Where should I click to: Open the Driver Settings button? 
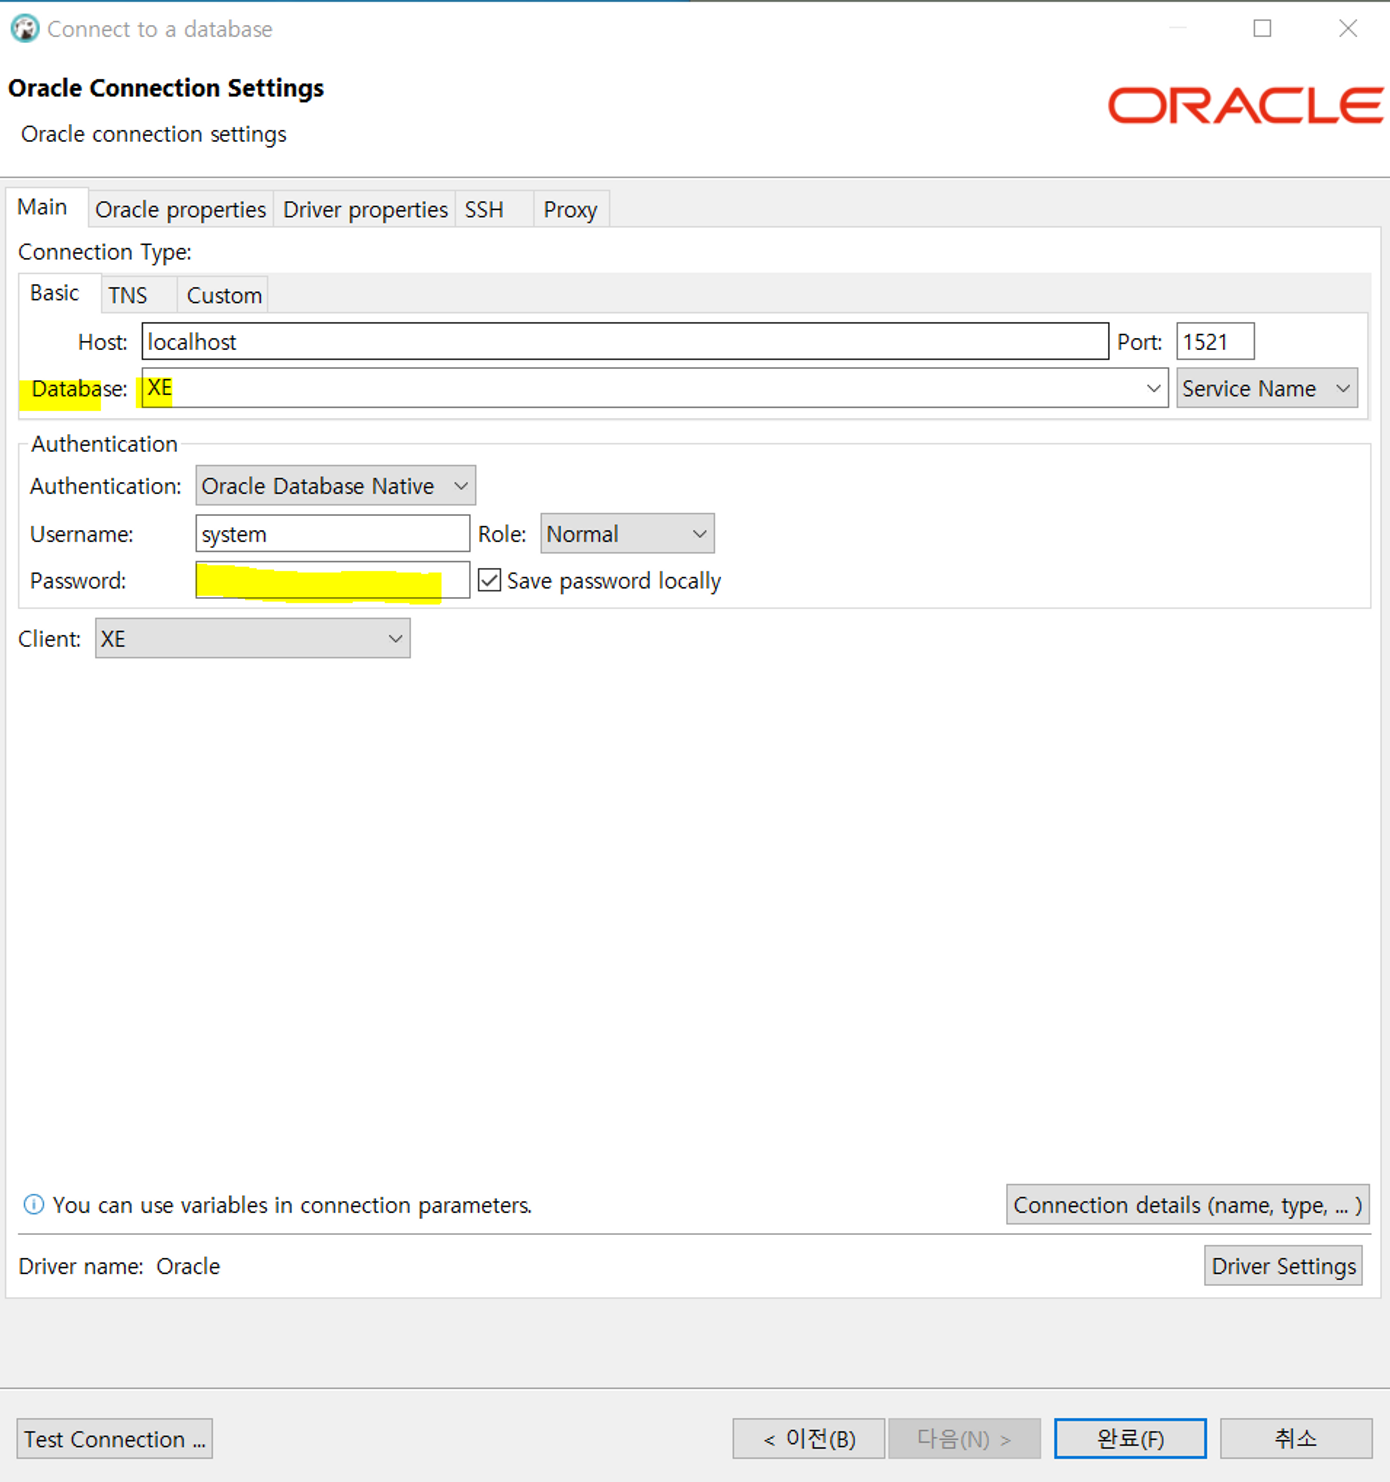[1284, 1266]
